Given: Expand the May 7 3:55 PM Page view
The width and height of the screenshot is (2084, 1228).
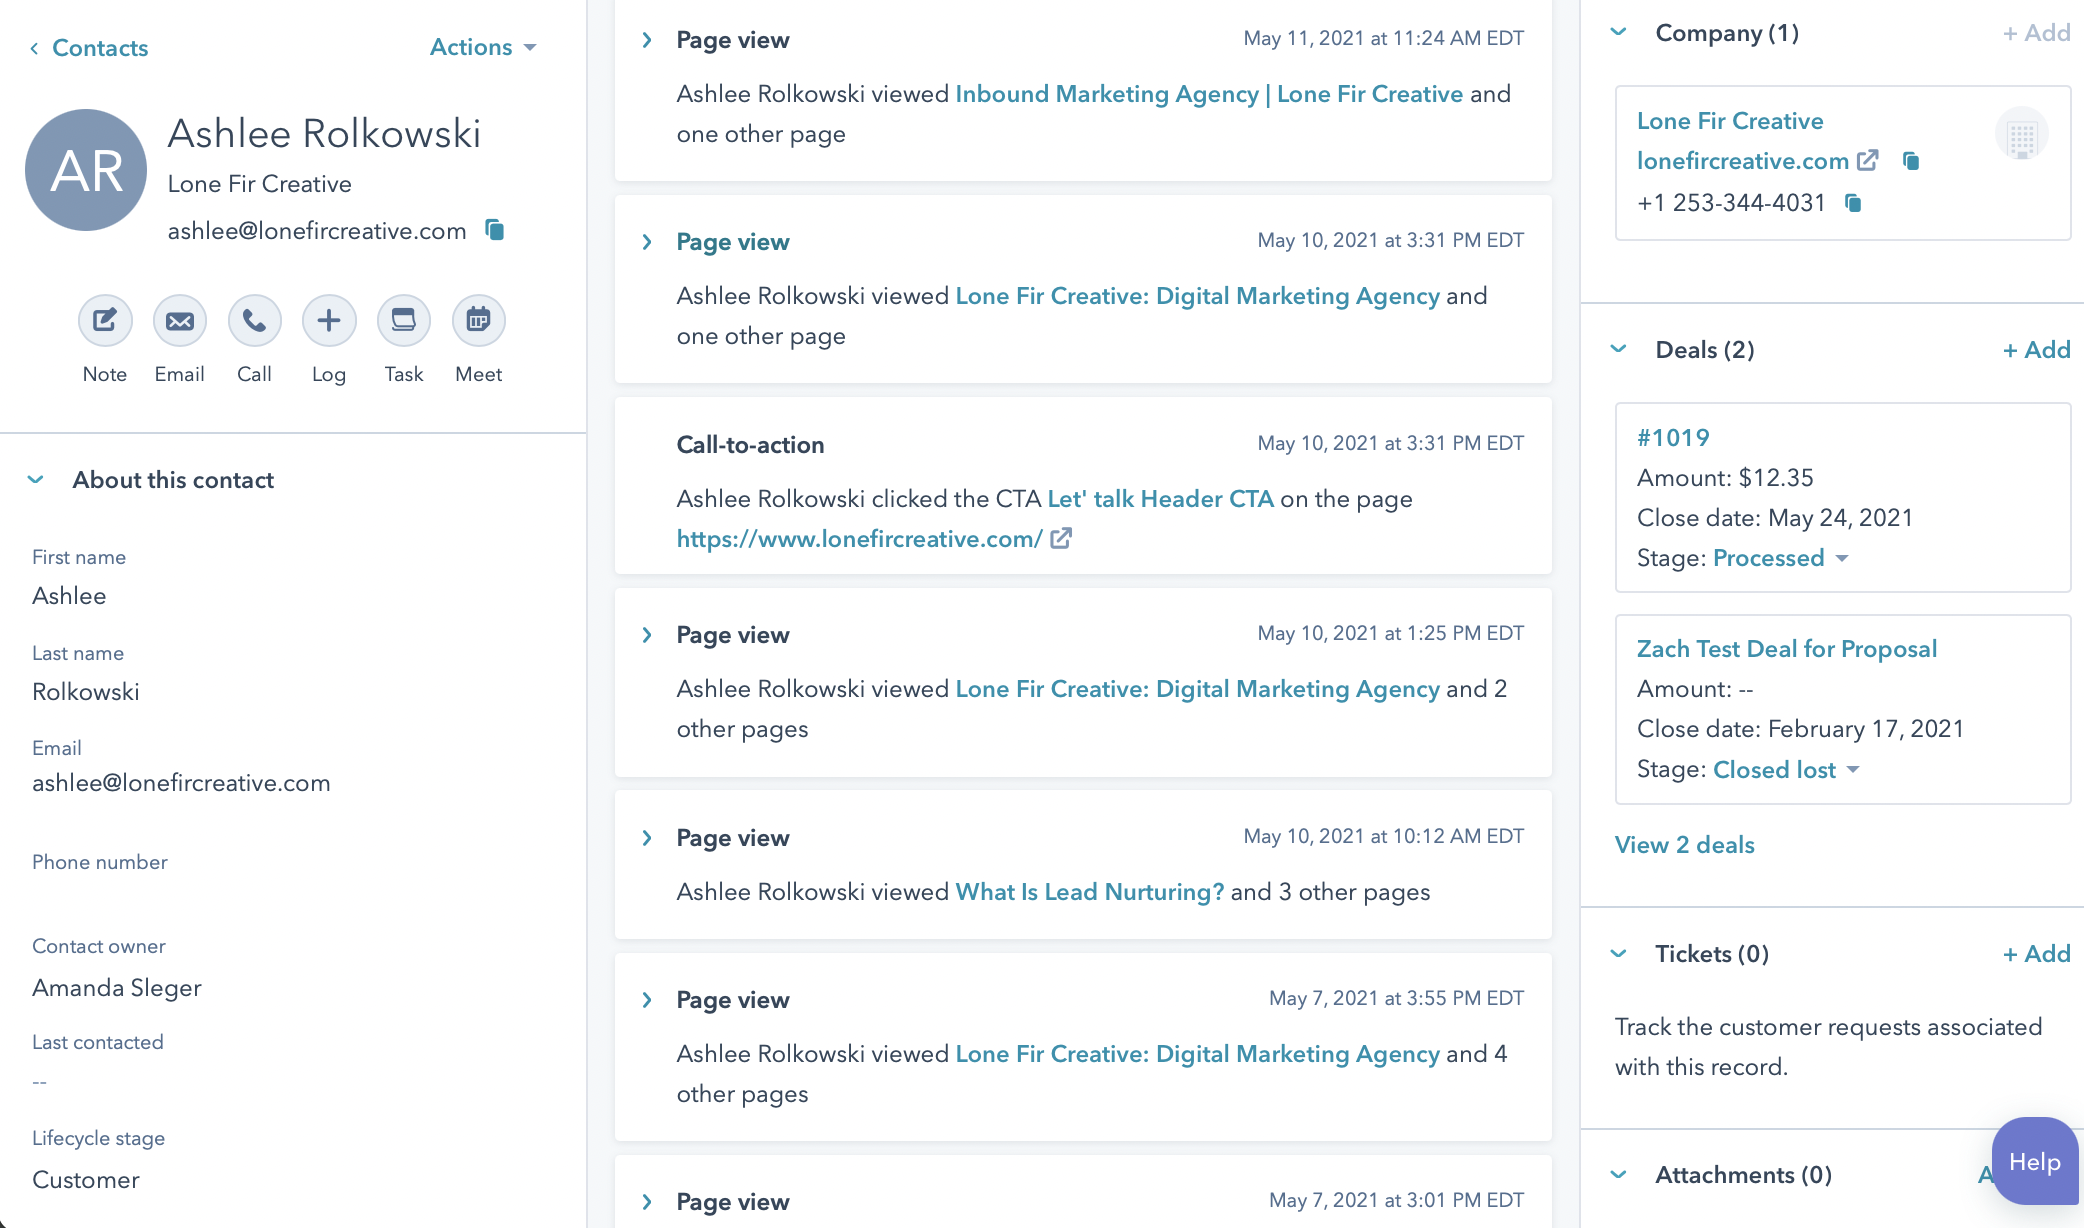Looking at the screenshot, I should (647, 1000).
